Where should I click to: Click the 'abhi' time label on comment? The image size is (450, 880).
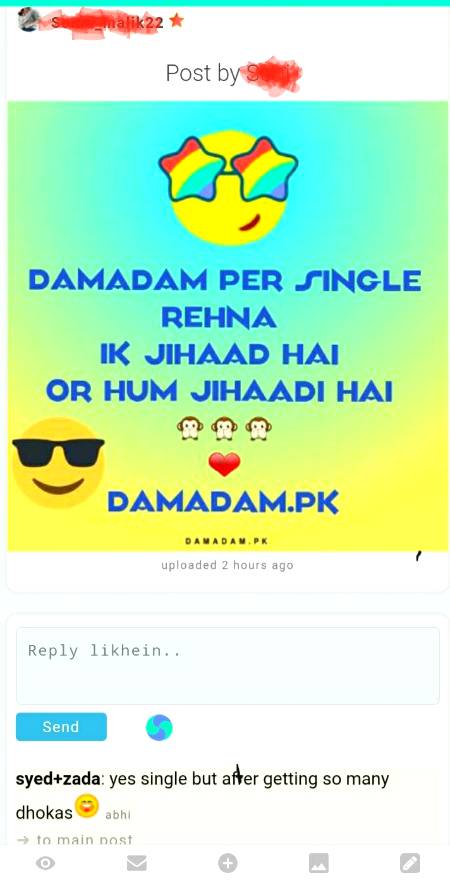pyautogui.click(x=118, y=814)
